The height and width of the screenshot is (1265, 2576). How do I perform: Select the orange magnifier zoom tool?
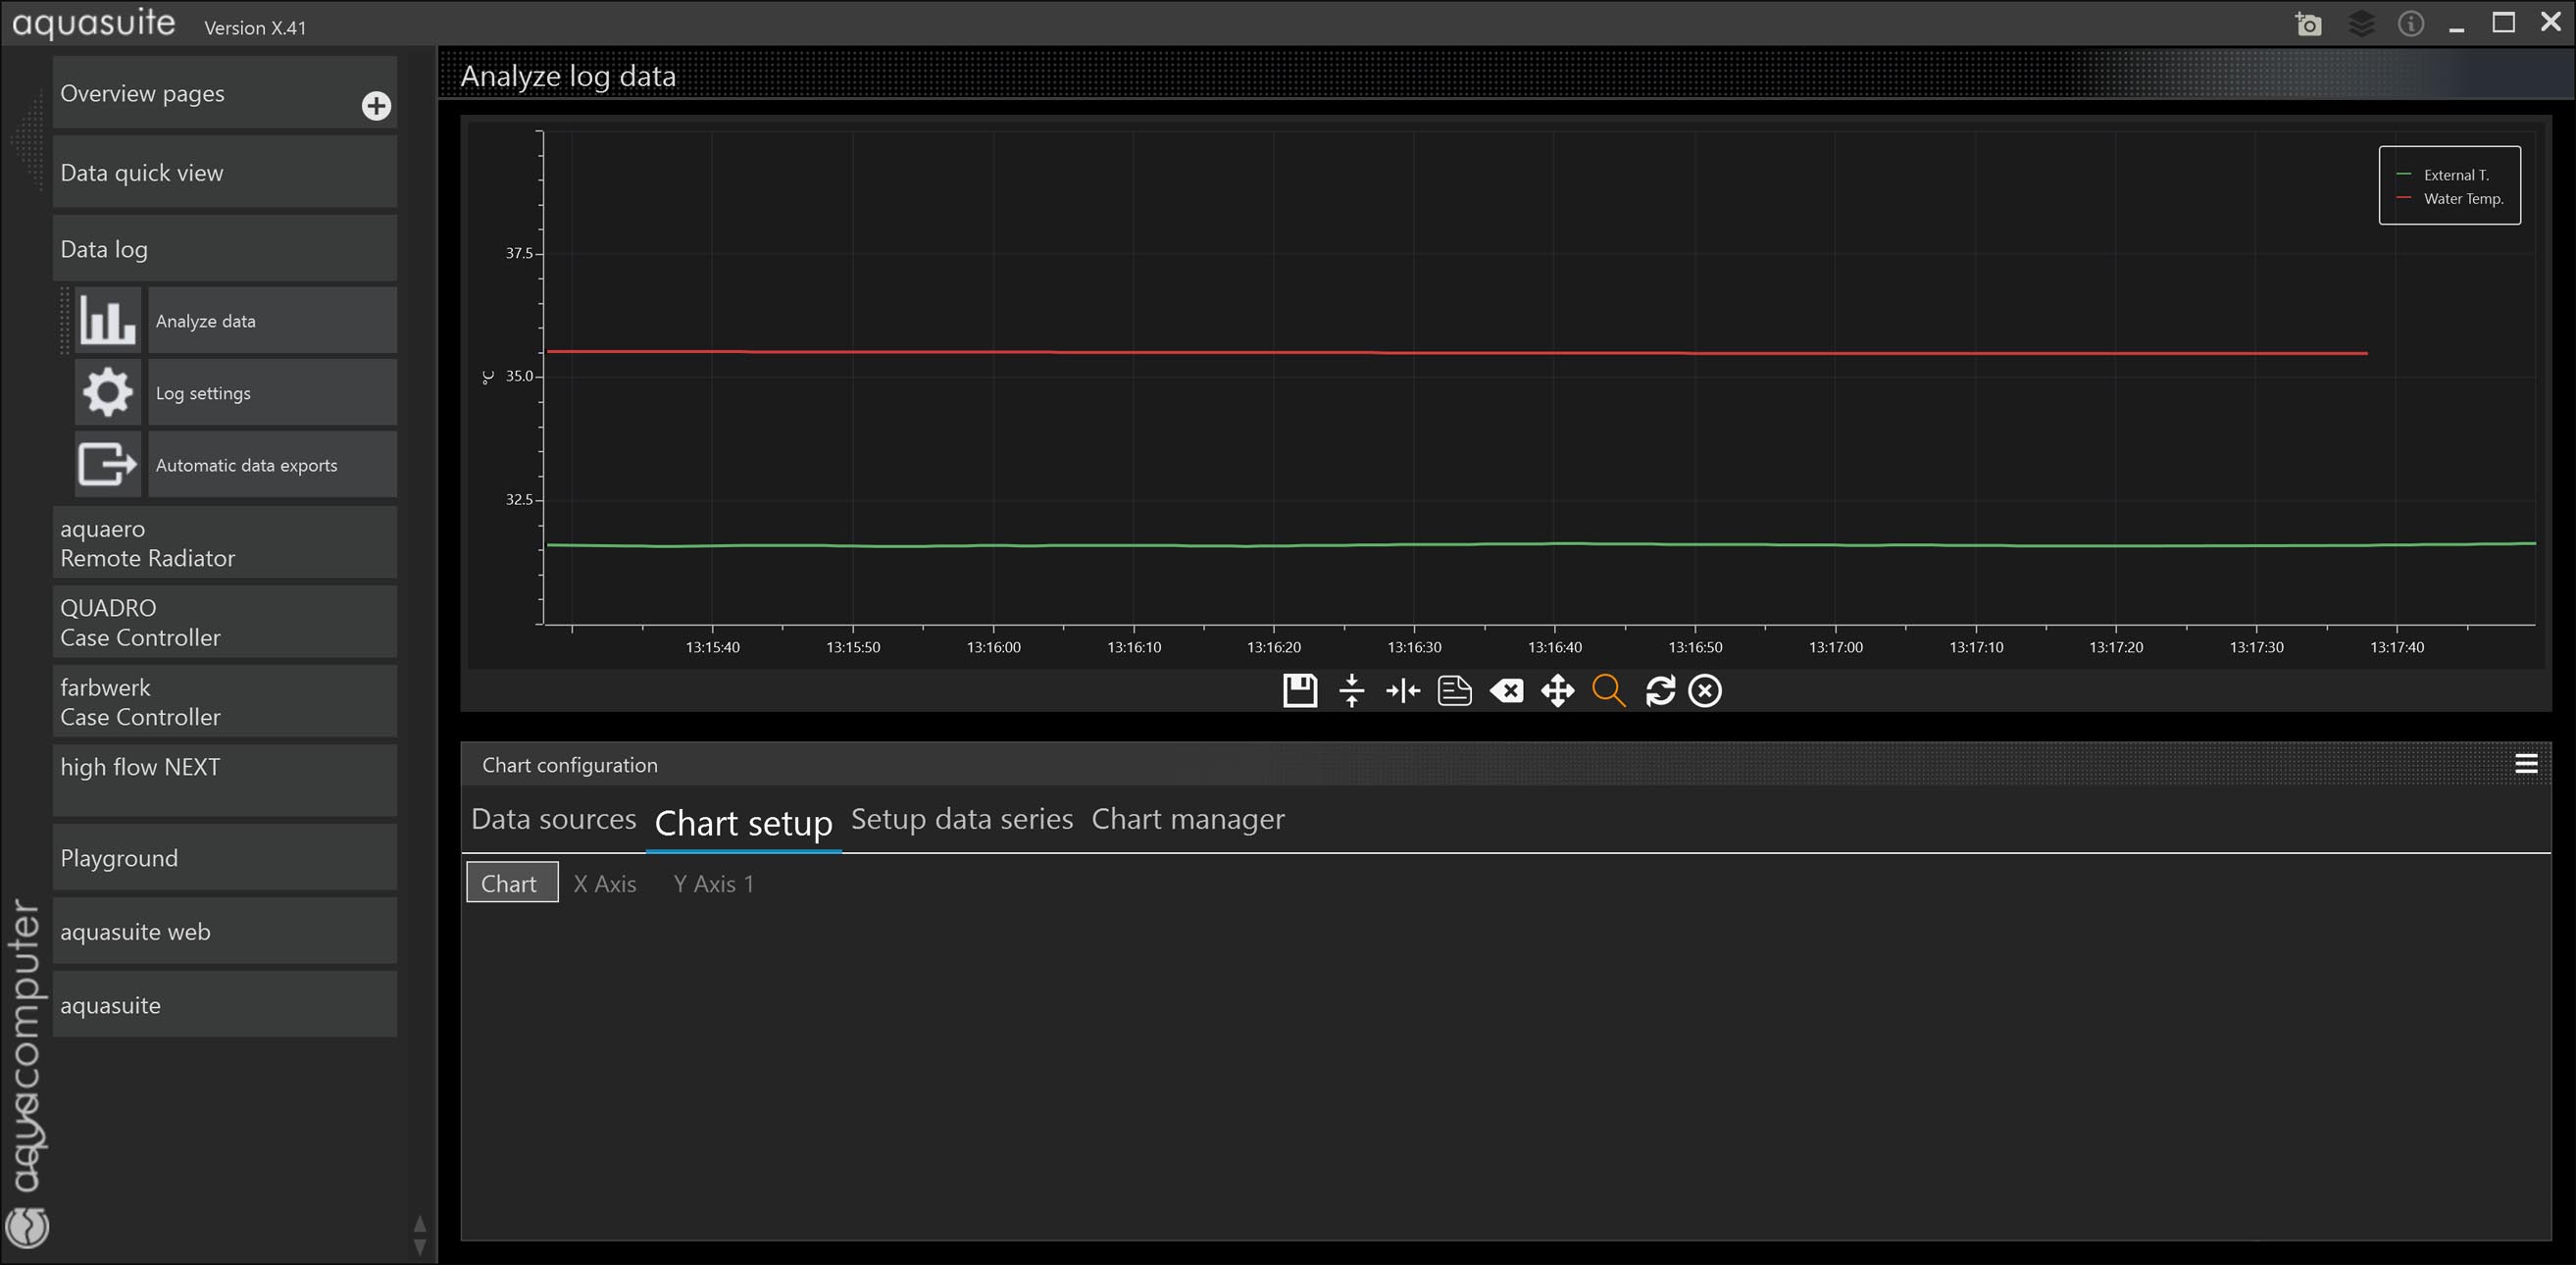[1609, 690]
